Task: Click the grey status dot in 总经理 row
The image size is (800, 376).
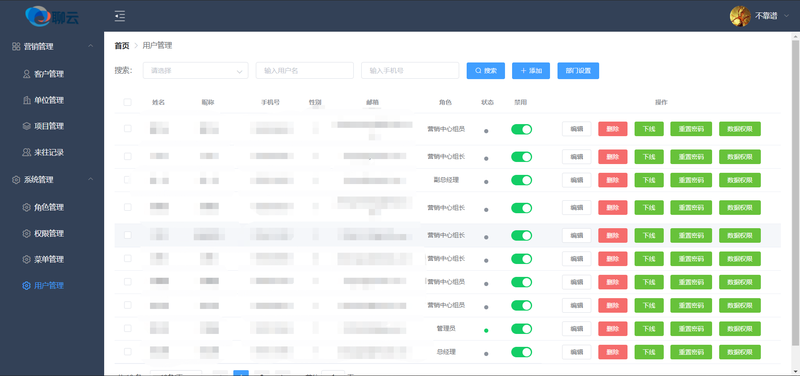Action: coord(486,354)
